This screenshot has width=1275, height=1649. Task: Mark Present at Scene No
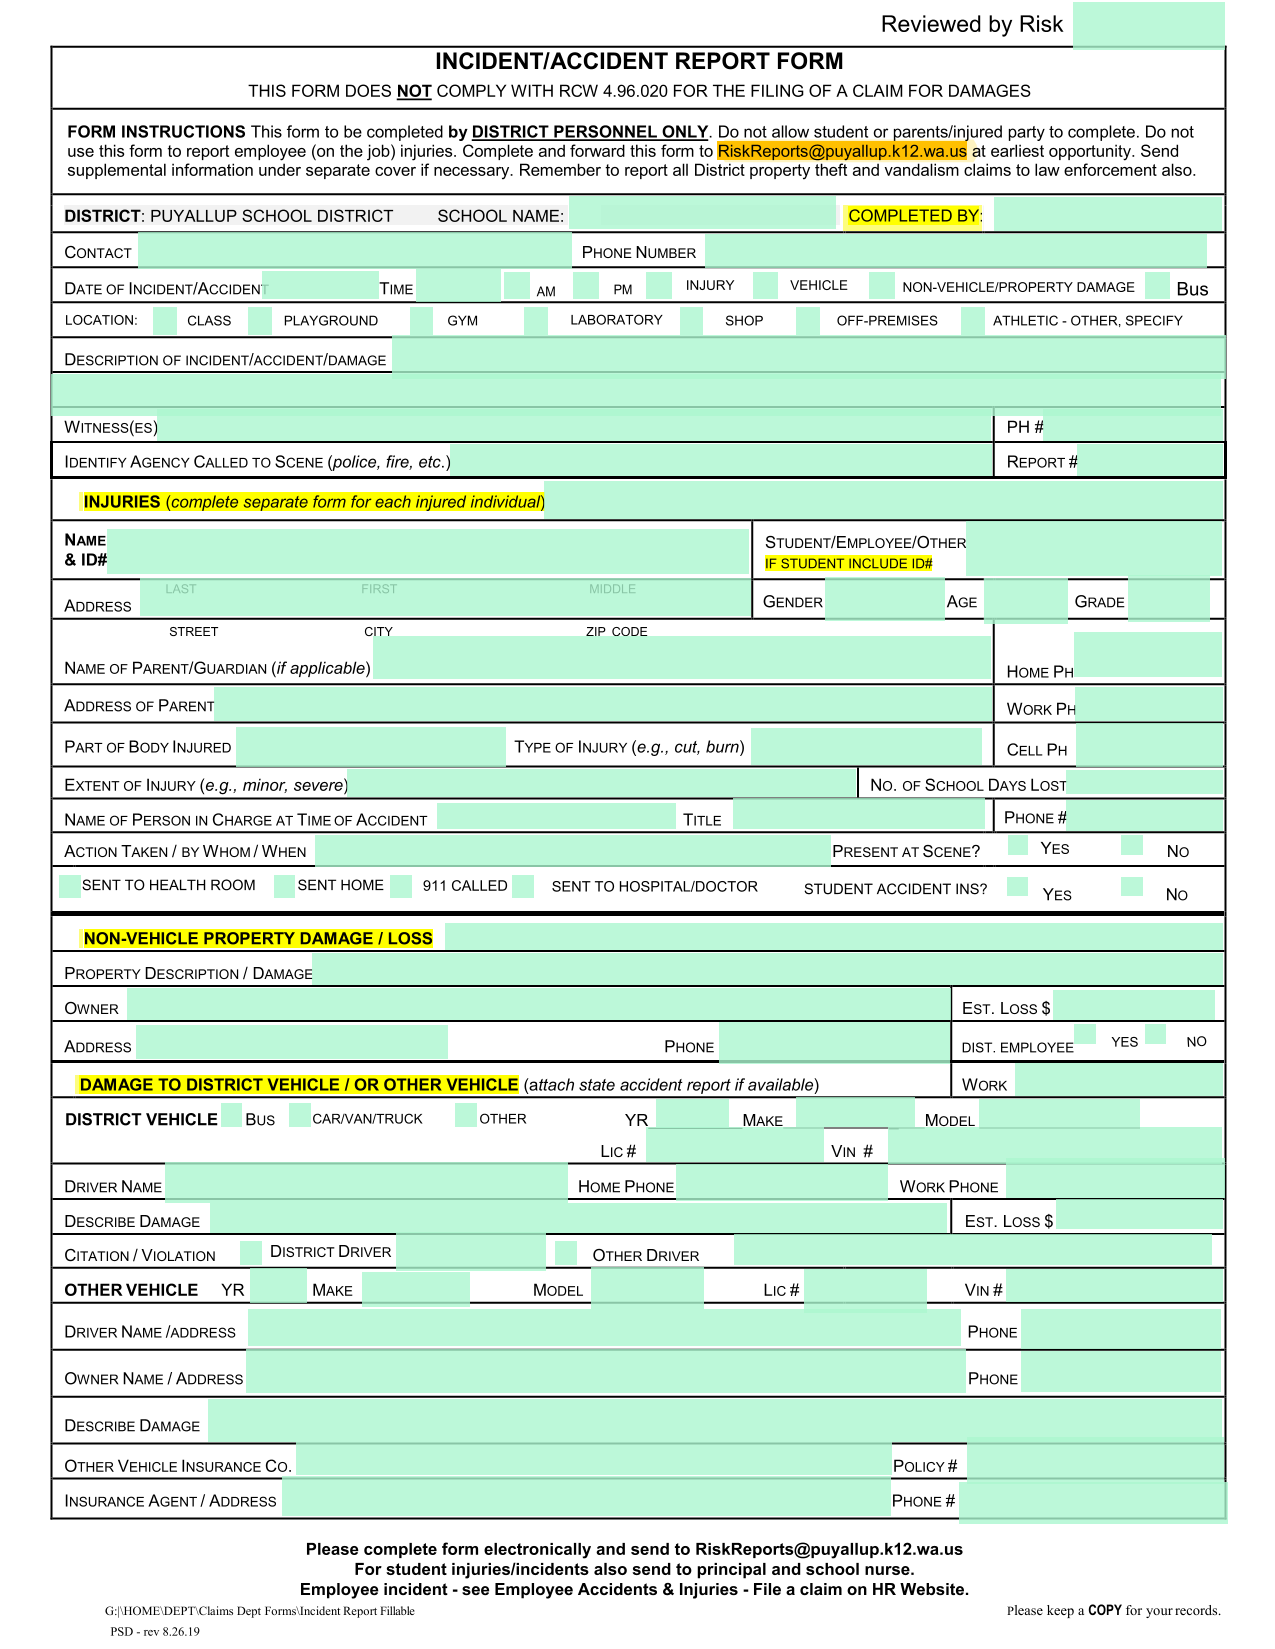[1132, 845]
